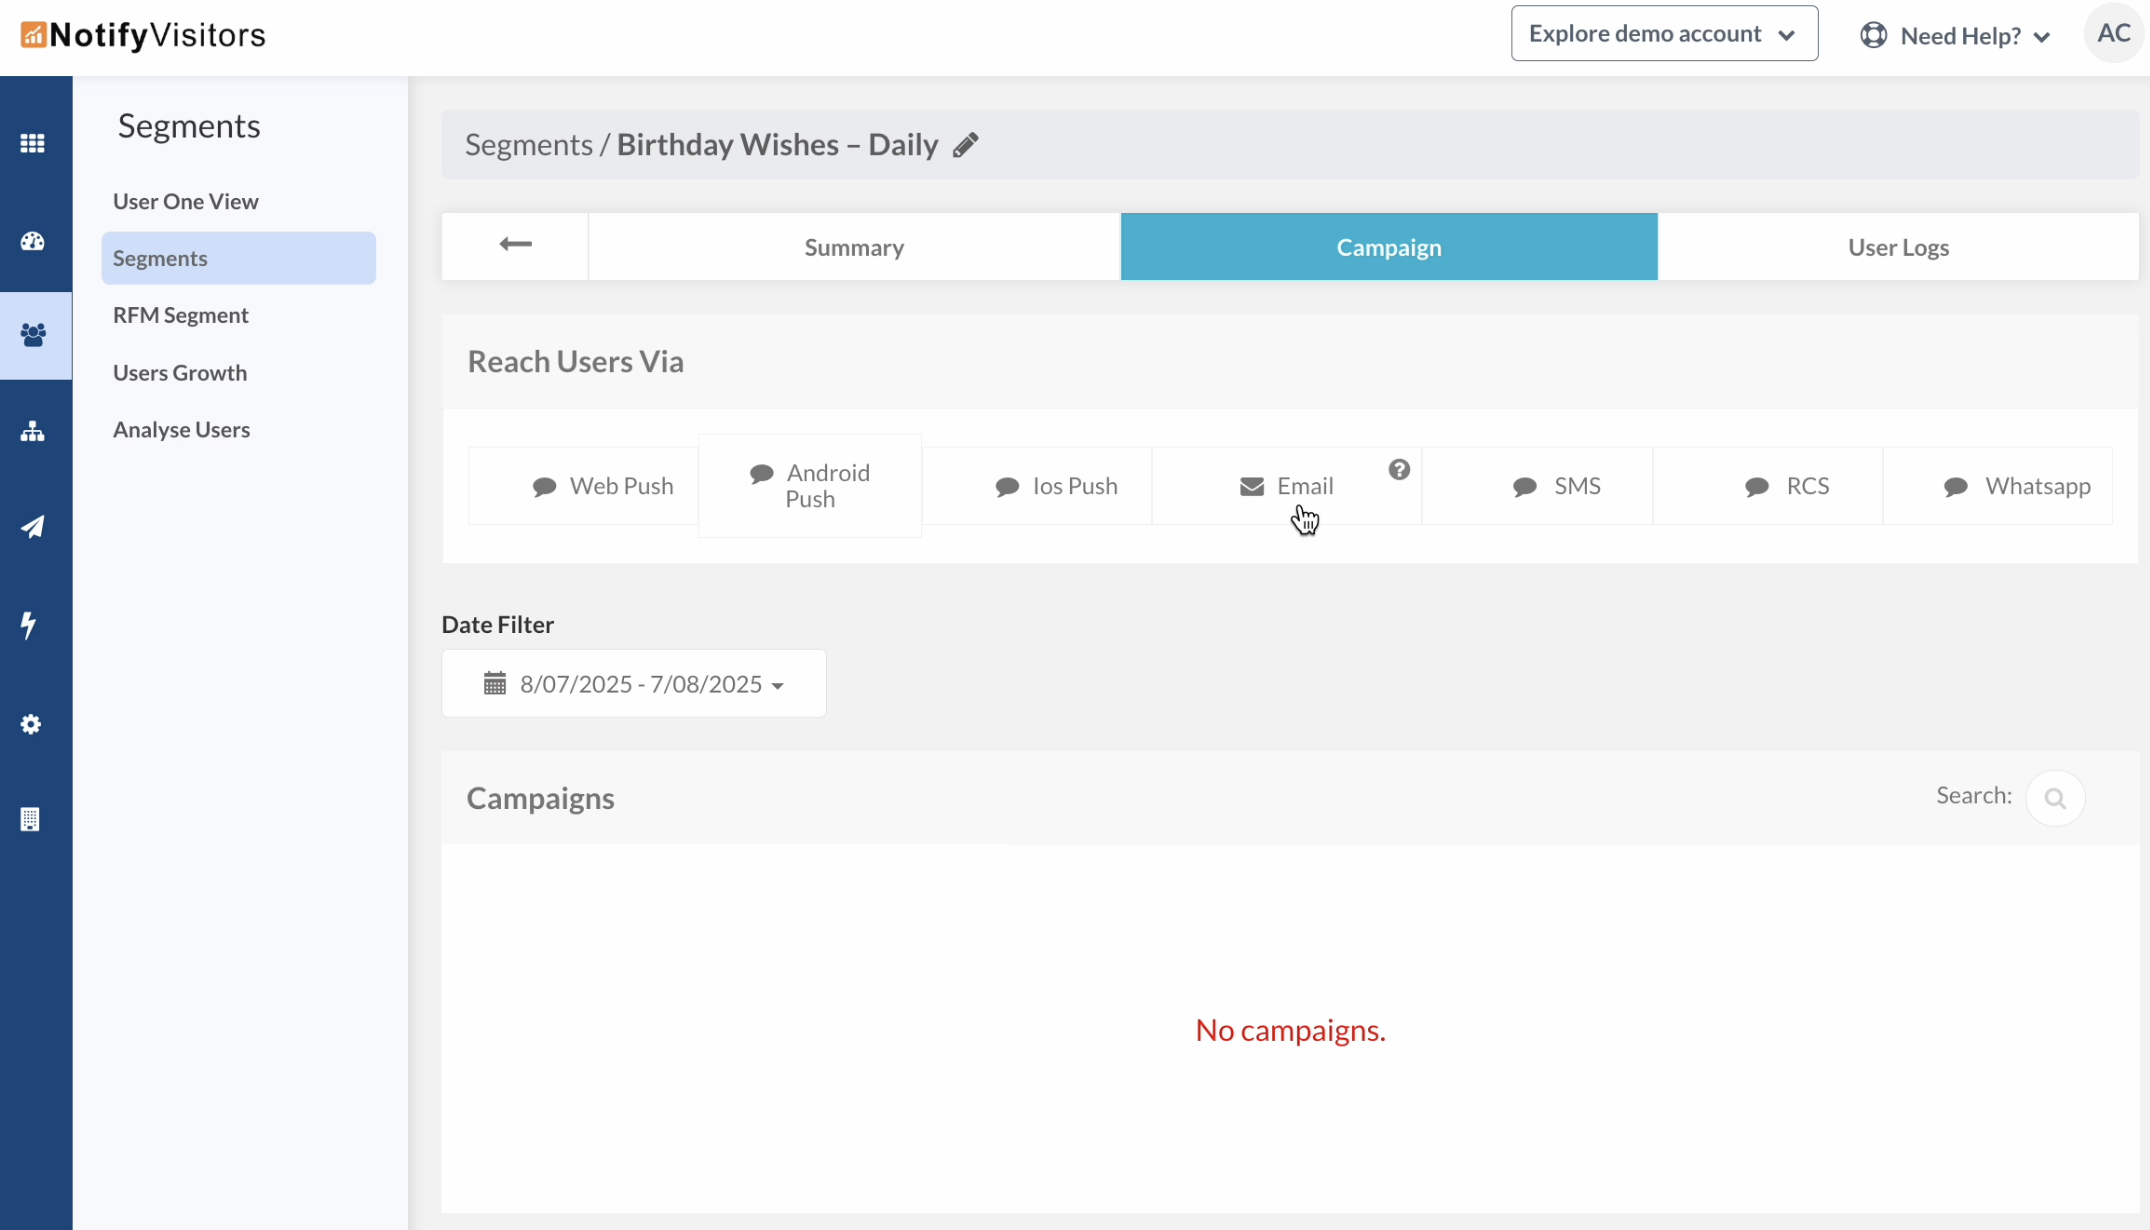The height and width of the screenshot is (1230, 2150).
Task: Click the sitemap hierarchy icon in sidebar
Action: [x=32, y=431]
